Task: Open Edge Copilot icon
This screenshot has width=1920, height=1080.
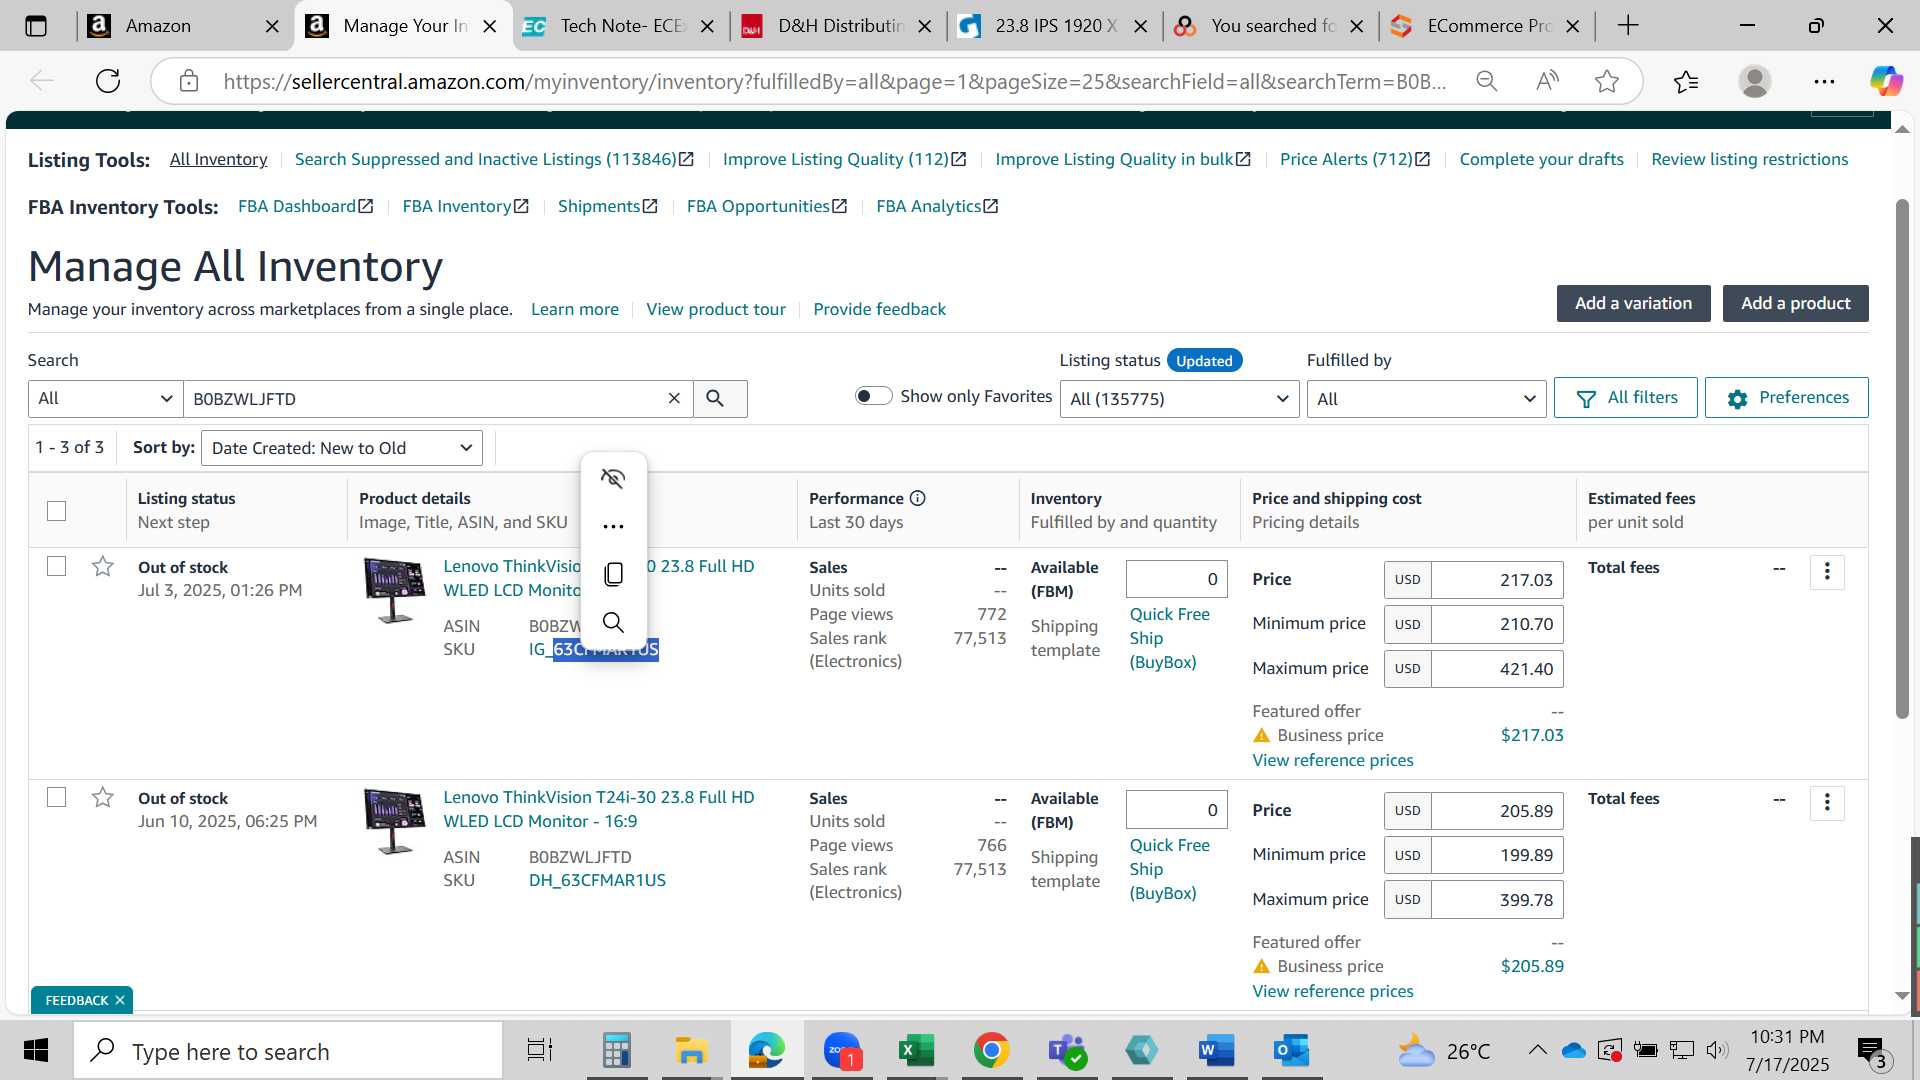Action: pos(1886,81)
